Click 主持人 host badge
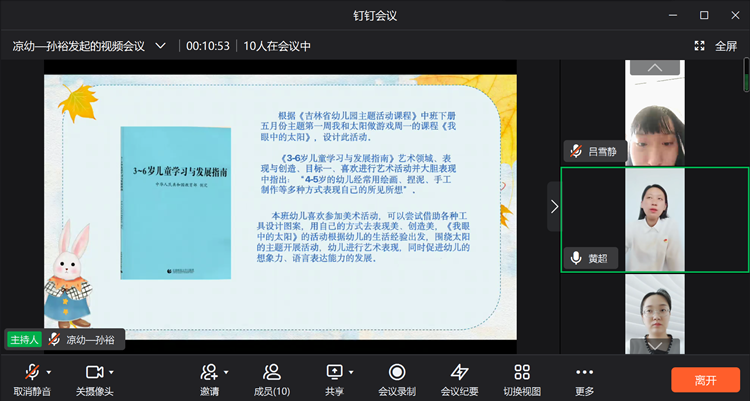Viewport: 750px width, 401px height. coord(24,340)
